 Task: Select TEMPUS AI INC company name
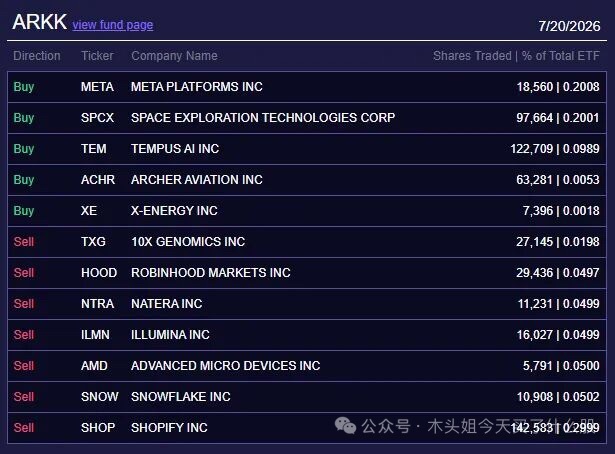(x=175, y=149)
